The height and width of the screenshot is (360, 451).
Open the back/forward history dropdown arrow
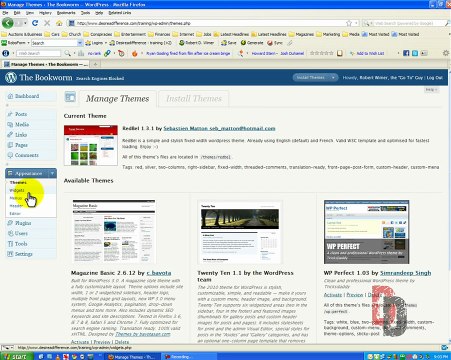click(25, 23)
